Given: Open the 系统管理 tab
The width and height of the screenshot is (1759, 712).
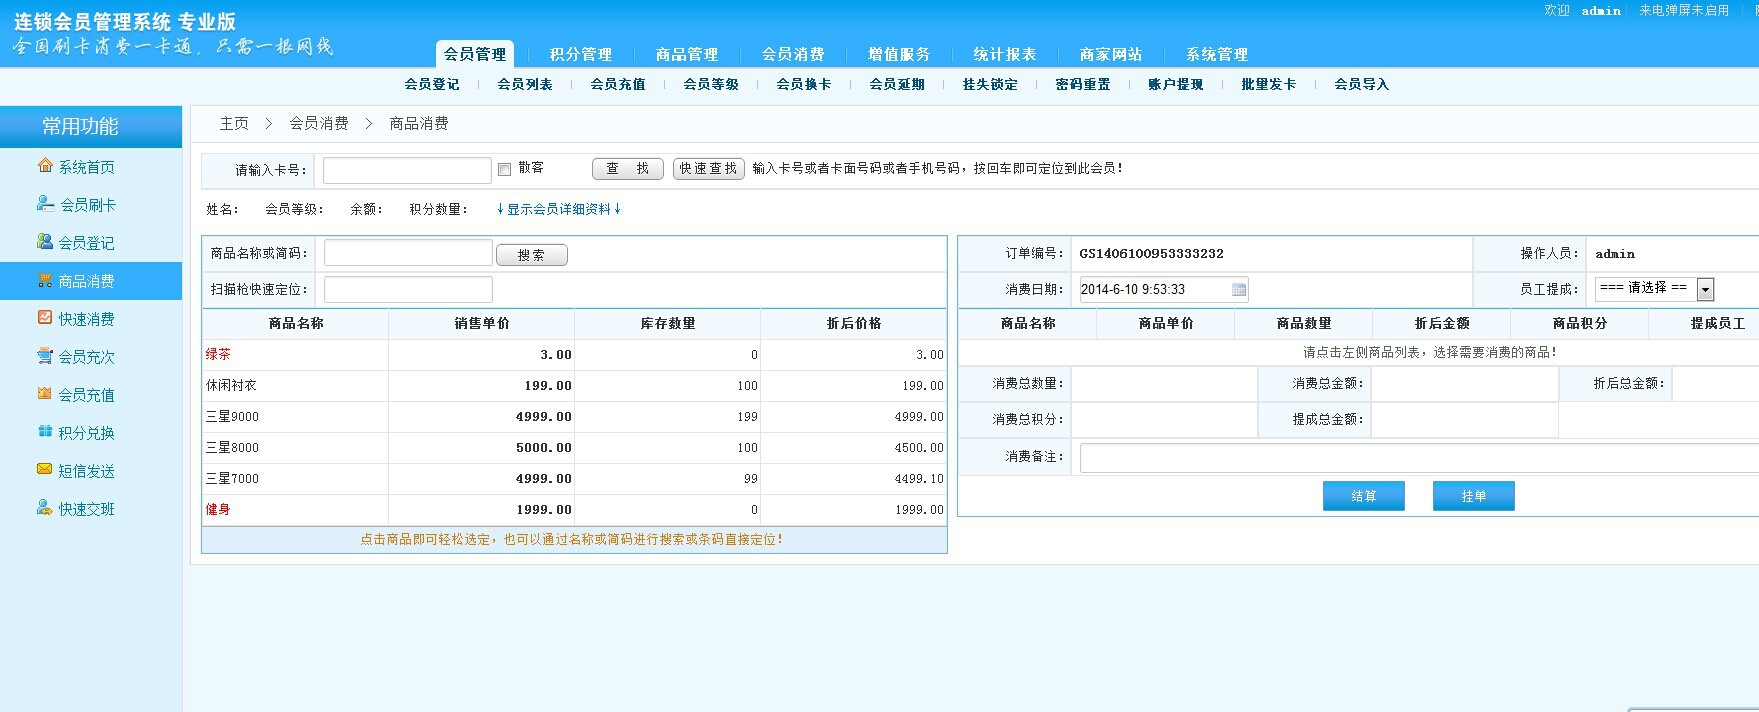Looking at the screenshot, I should tap(1217, 54).
